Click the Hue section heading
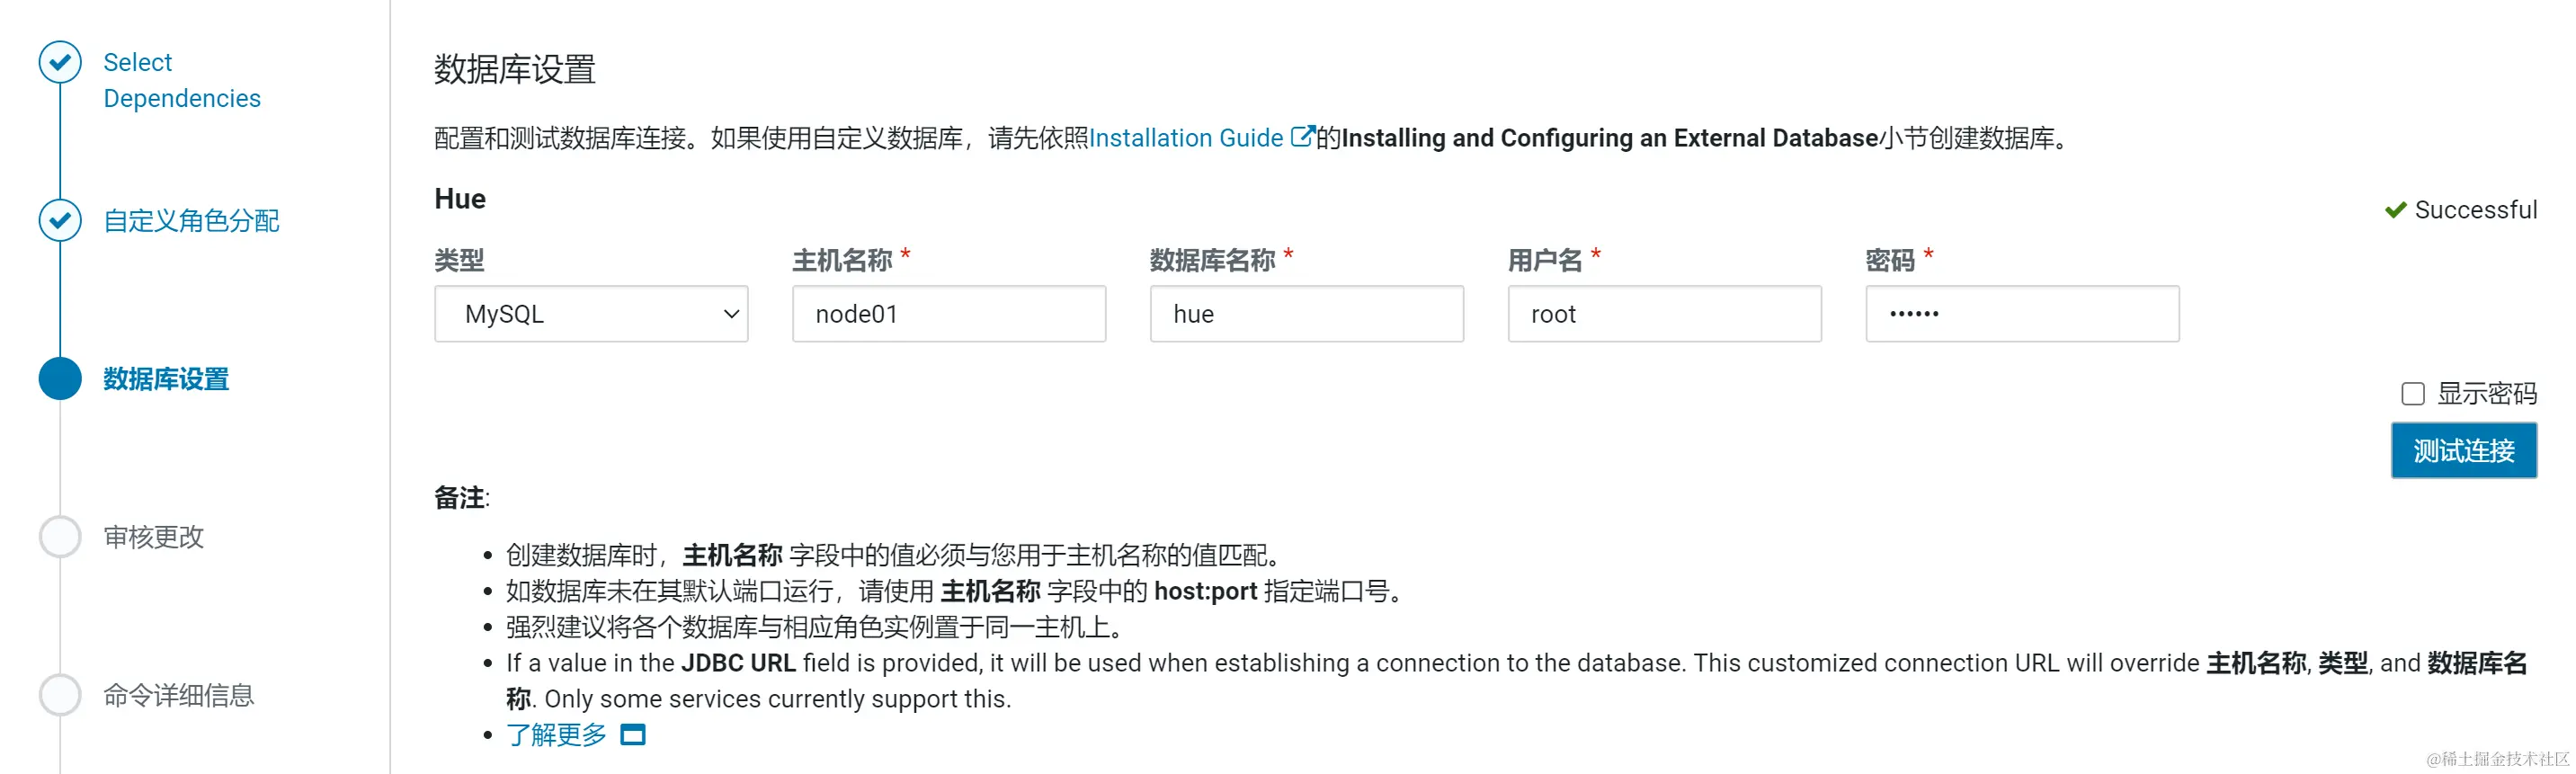2576x774 pixels. [x=459, y=198]
